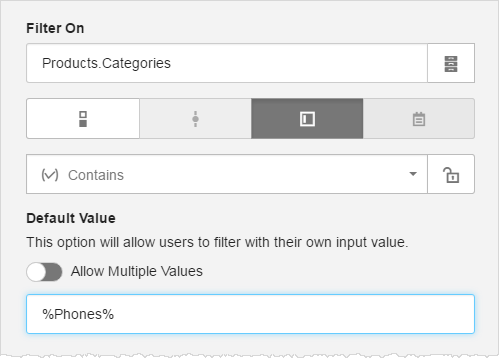Viewport: 499px width, 360px height.
Task: Click the Products.Categories filter field
Action: coord(227,63)
